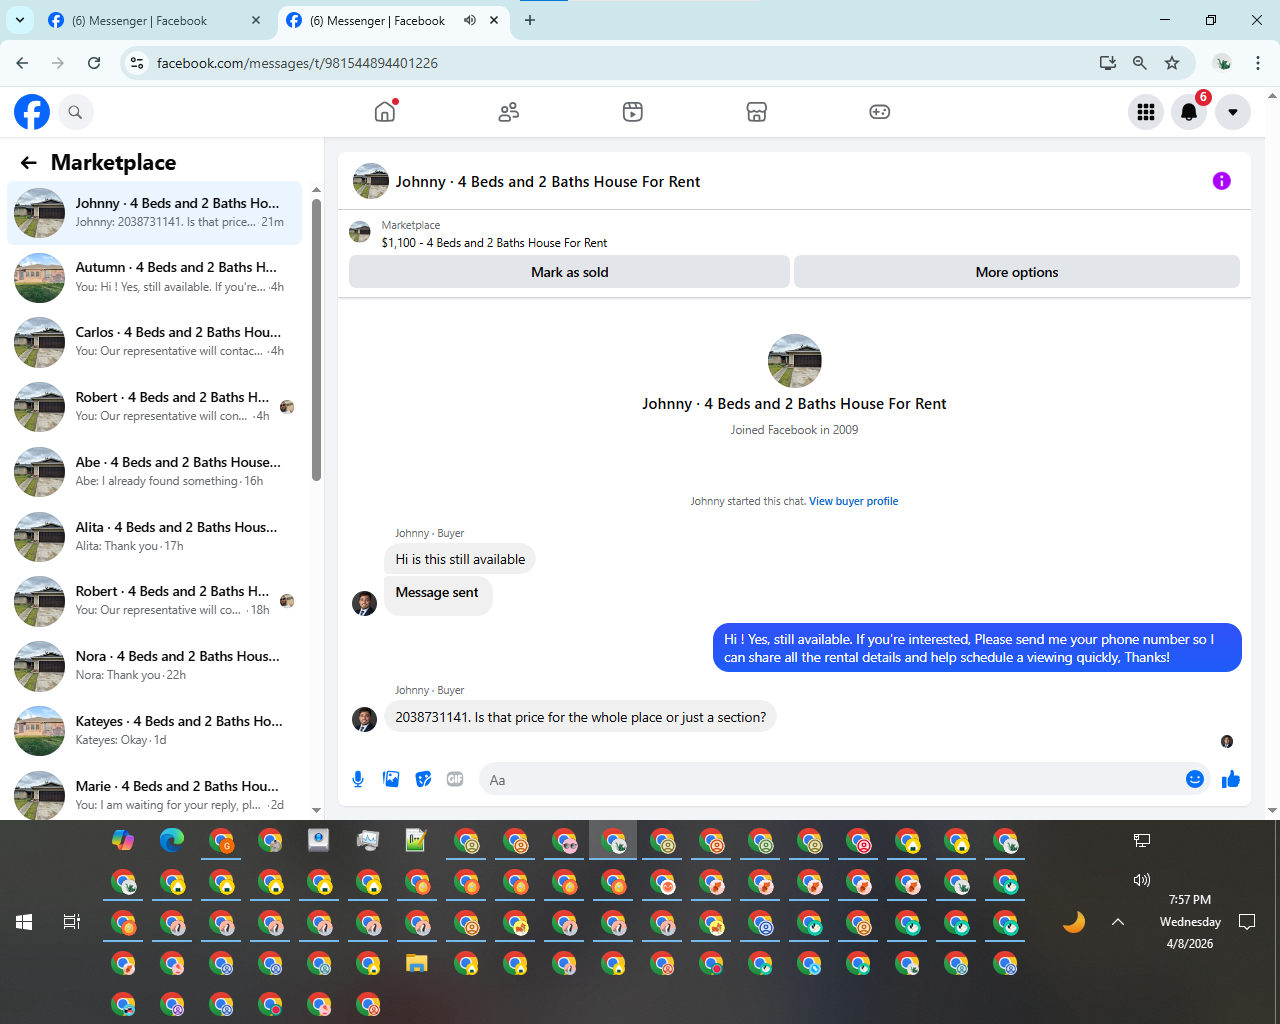Open the Menu grid icon
This screenshot has width=1280, height=1024.
(1146, 112)
